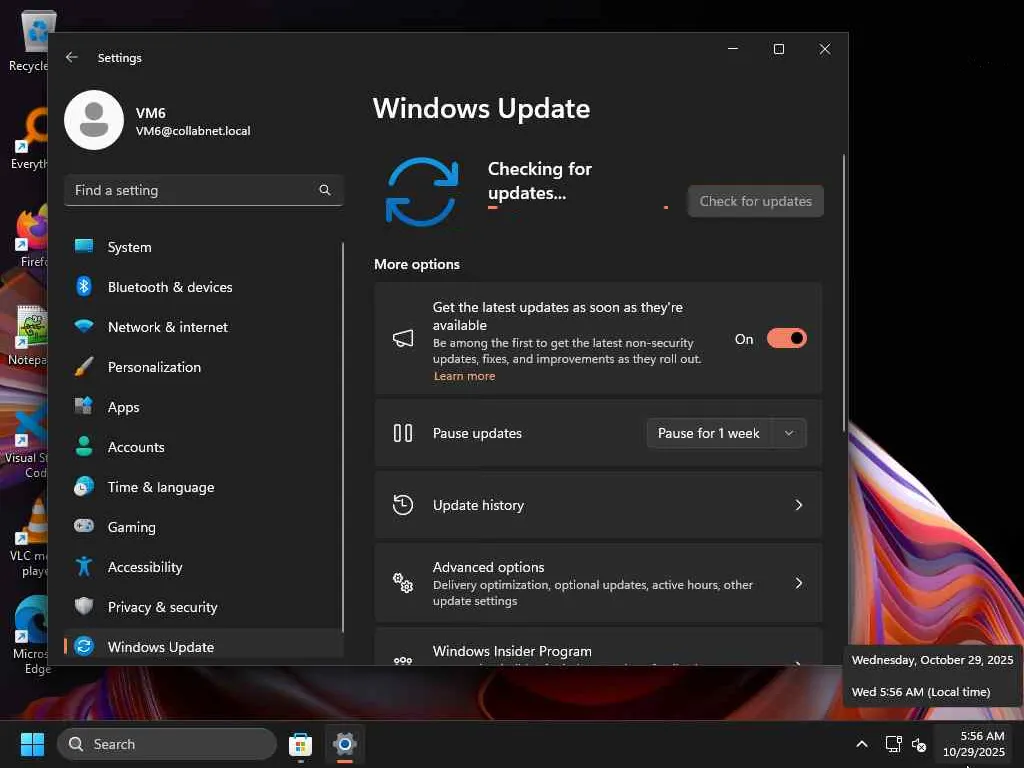Click the Time & language clock icon
The image size is (1024, 768).
pyautogui.click(x=84, y=487)
